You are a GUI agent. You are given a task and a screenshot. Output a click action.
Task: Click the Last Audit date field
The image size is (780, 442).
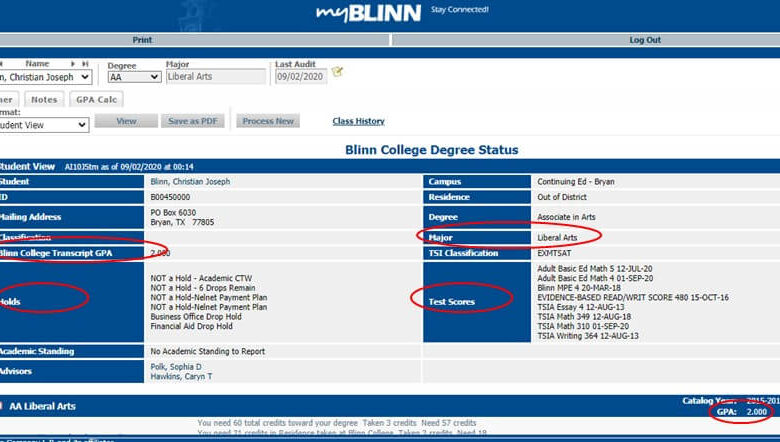point(301,77)
